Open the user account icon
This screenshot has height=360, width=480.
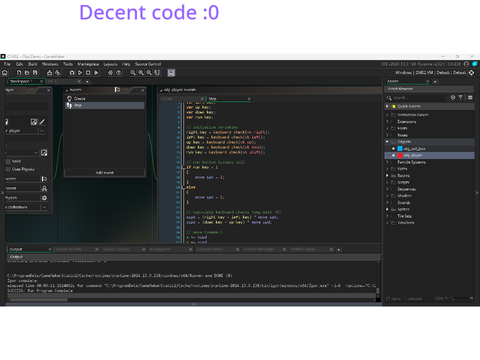[466, 64]
